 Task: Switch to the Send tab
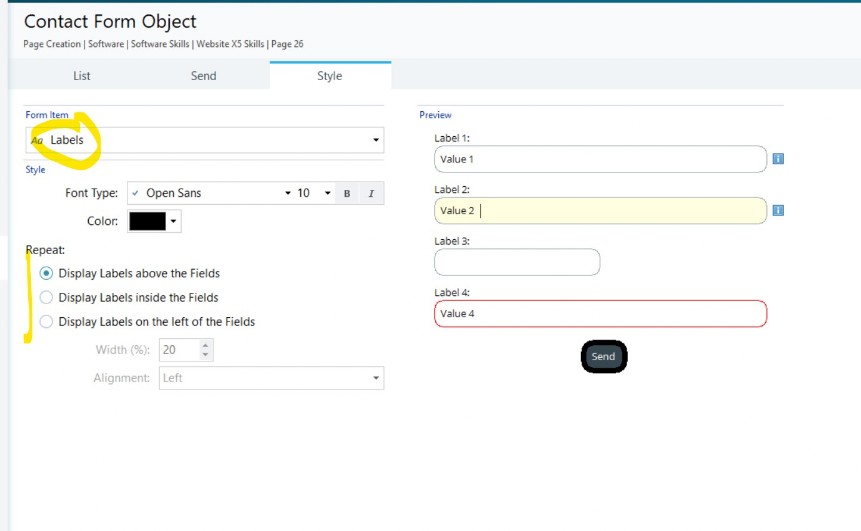[203, 76]
